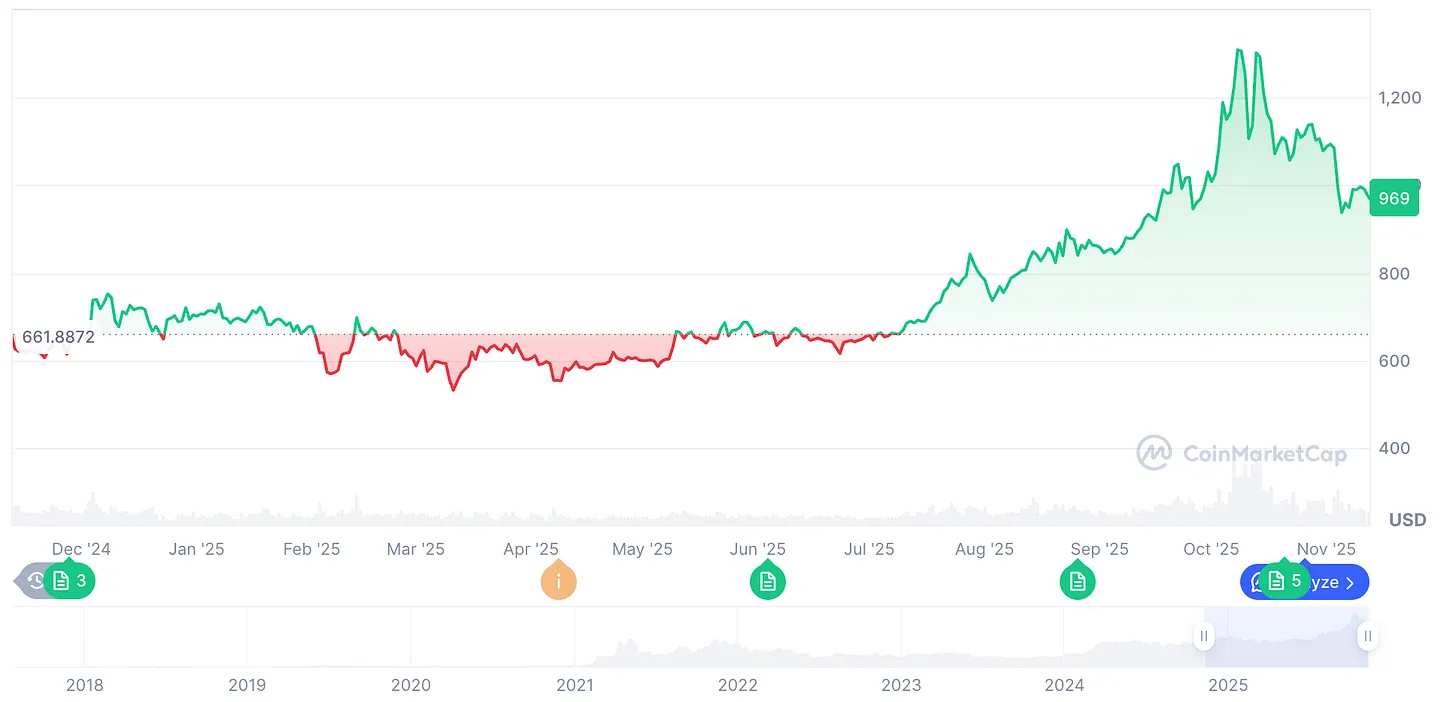Click the speech bubble icon on the blue Analyze button

[x=1257, y=581]
